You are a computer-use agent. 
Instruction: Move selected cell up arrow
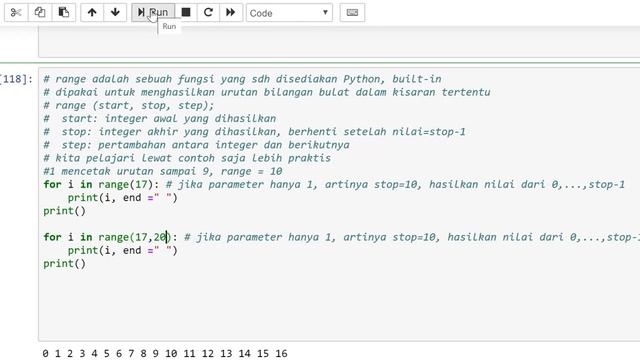click(92, 12)
